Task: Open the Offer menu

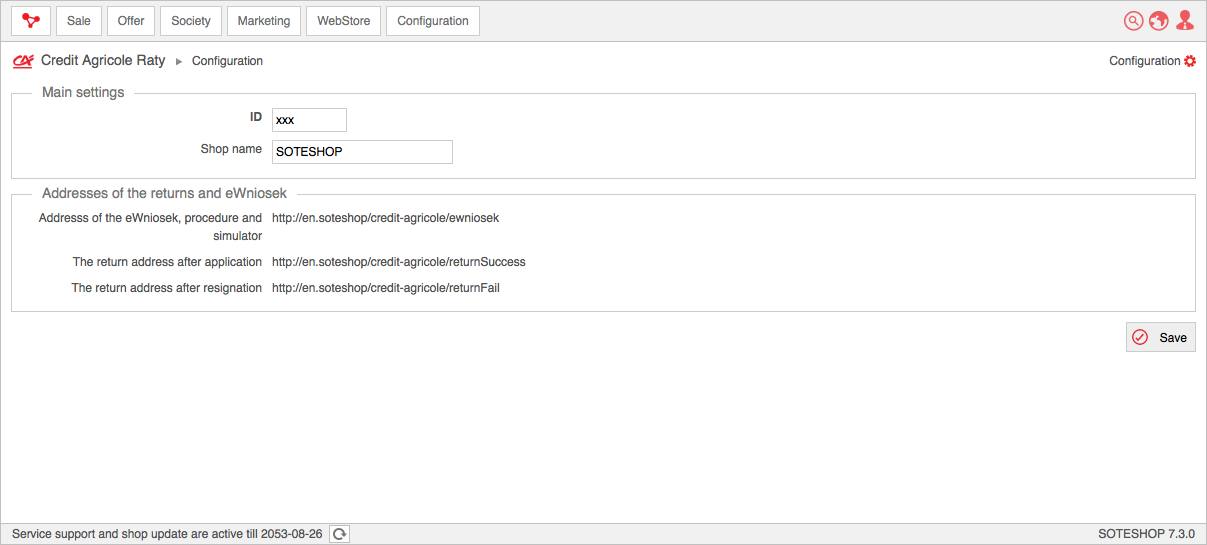Action: tap(131, 21)
